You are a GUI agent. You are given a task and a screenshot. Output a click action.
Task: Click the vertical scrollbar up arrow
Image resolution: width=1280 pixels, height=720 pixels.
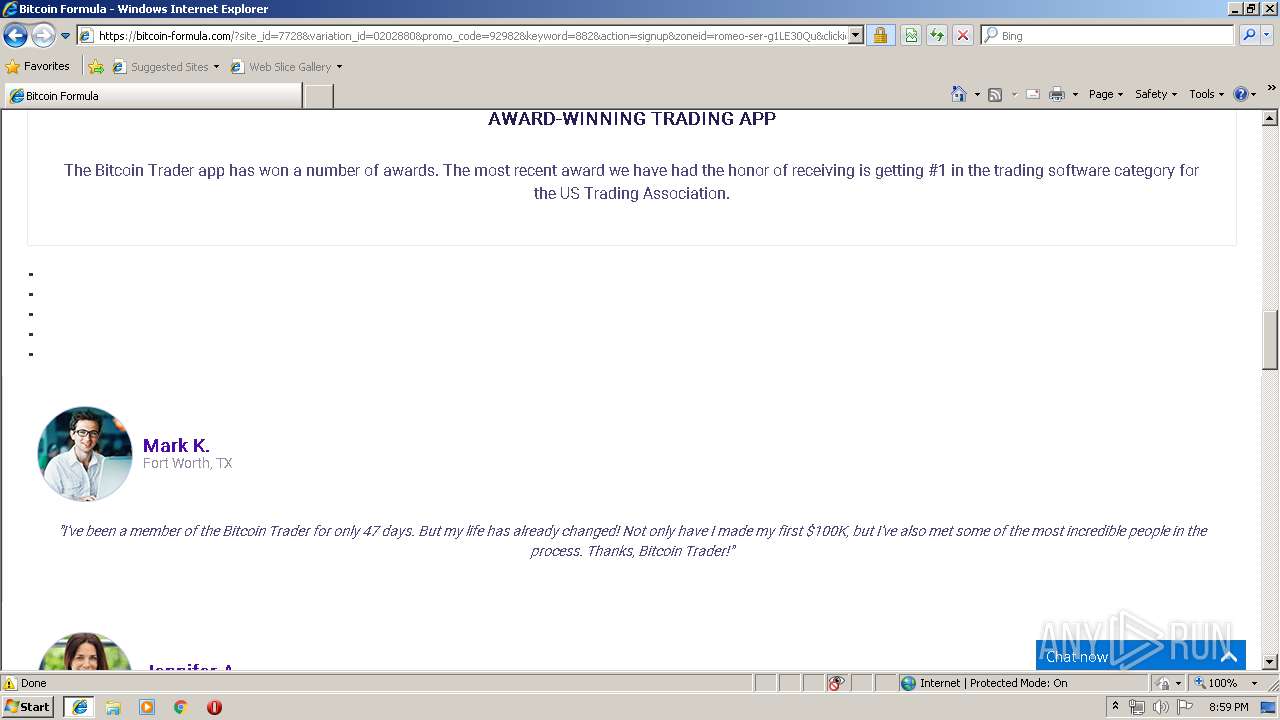point(1270,118)
